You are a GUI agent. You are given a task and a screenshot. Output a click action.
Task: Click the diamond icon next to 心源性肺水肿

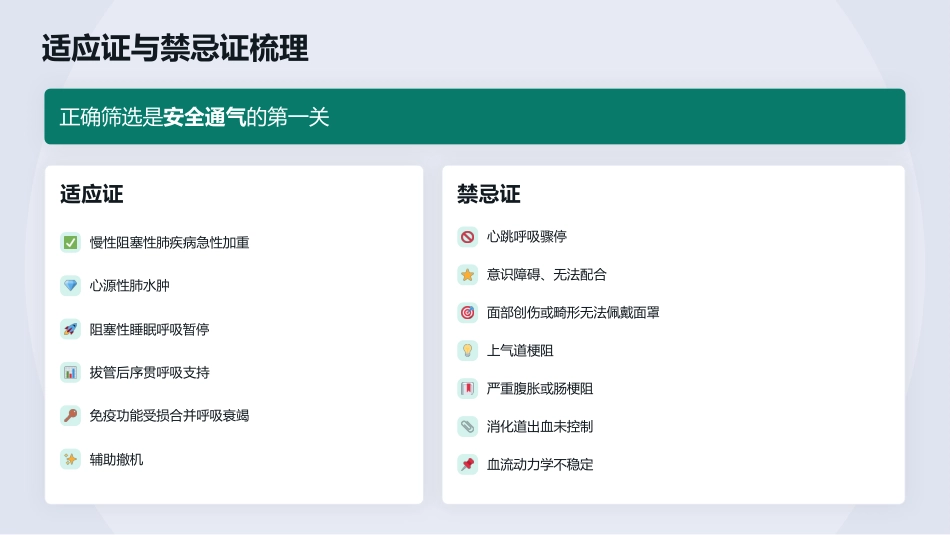coord(70,285)
